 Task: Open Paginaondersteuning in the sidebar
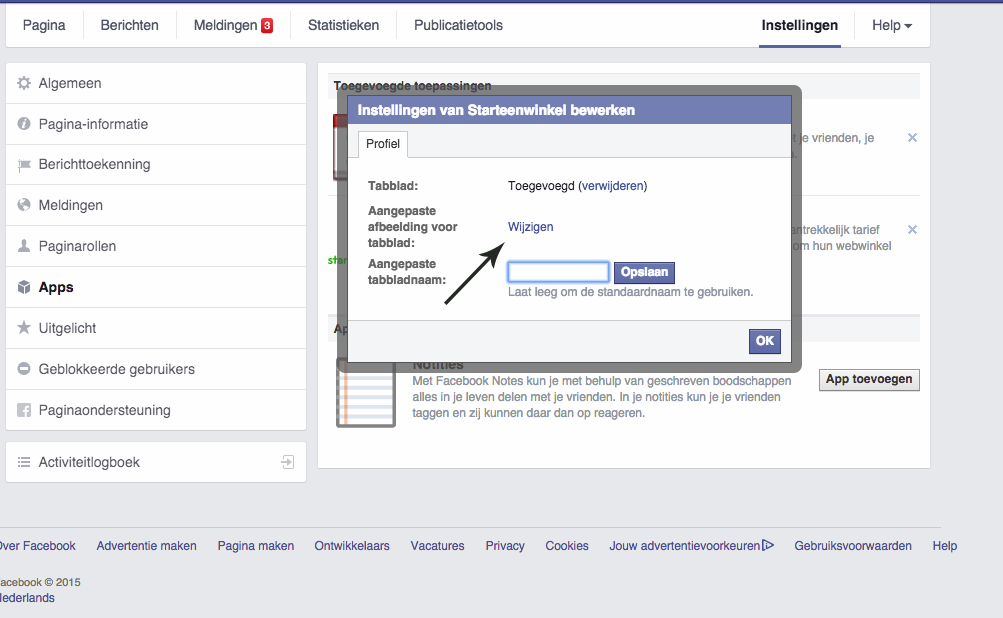(156, 410)
